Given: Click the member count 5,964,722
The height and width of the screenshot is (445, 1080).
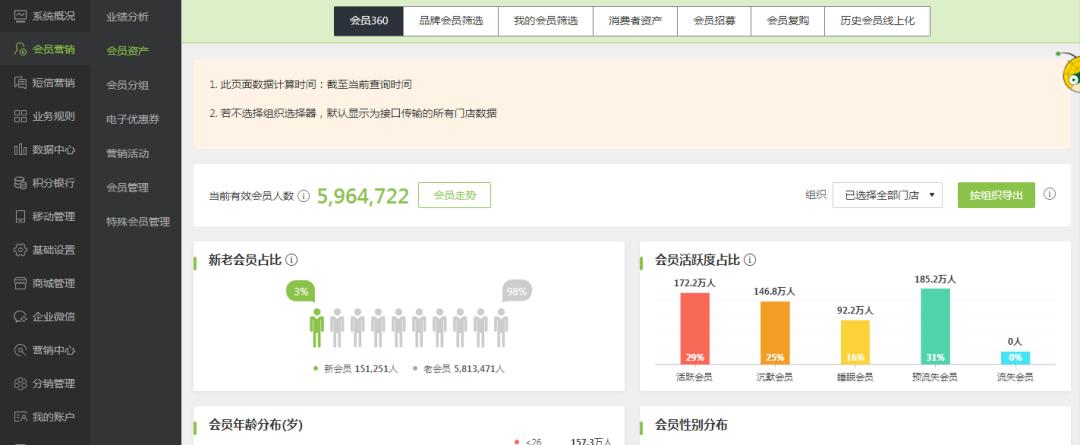Looking at the screenshot, I should [363, 196].
